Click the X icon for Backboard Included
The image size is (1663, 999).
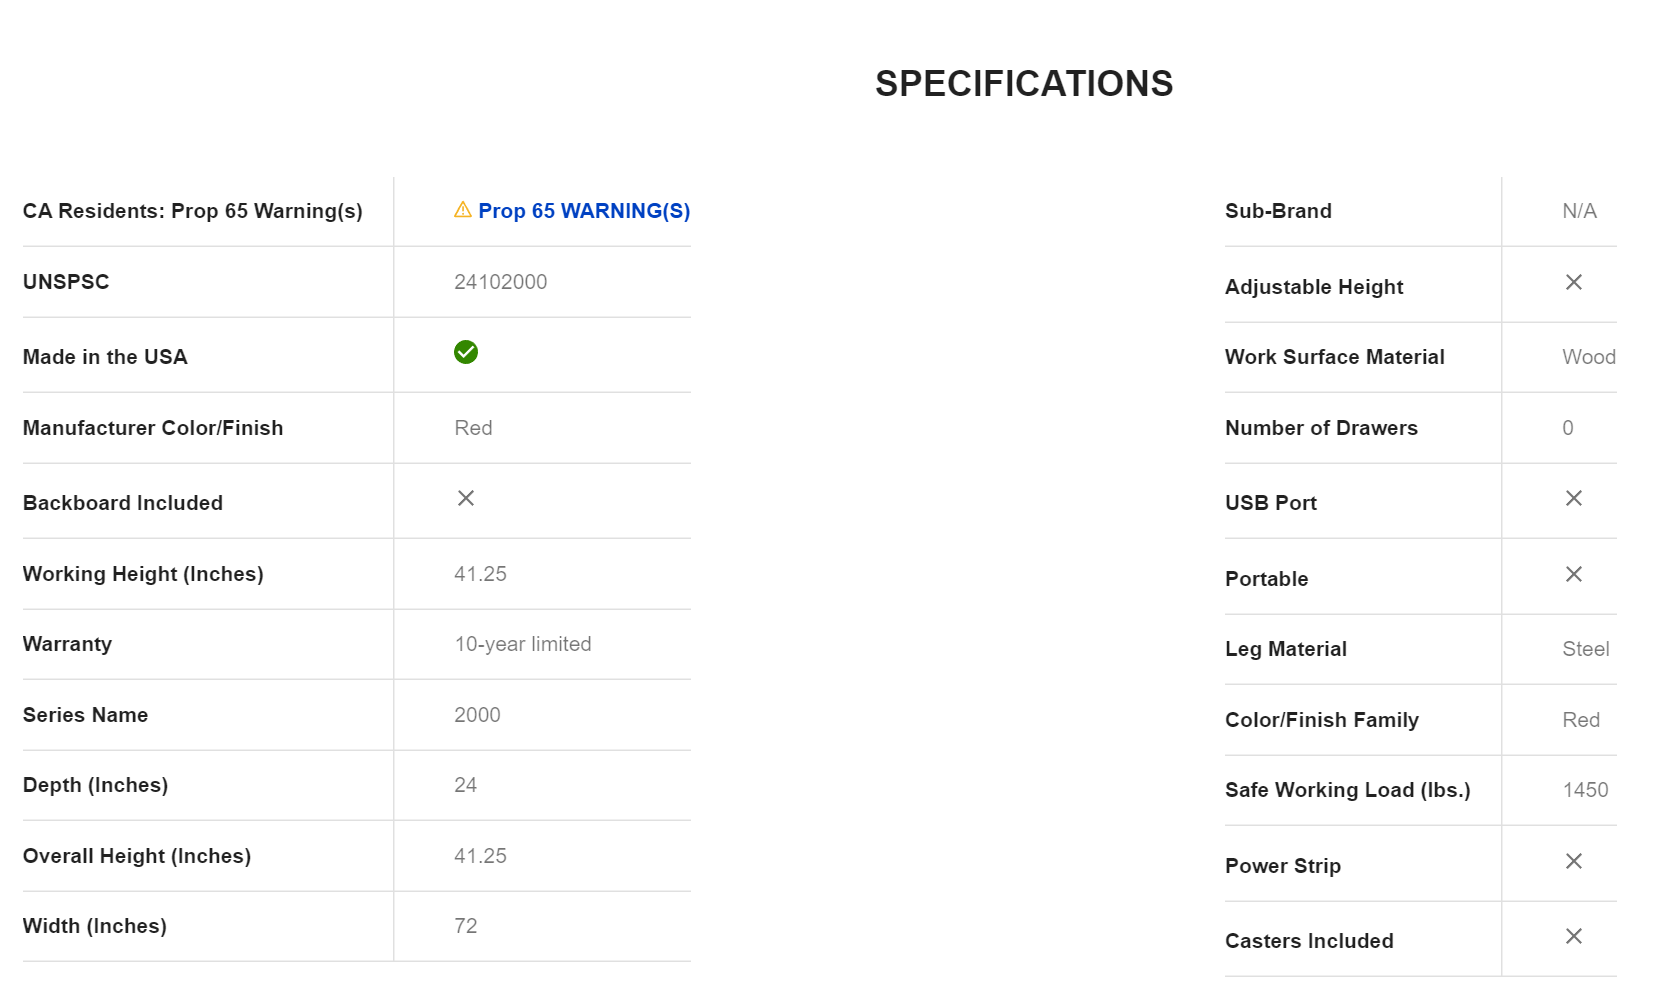tap(466, 498)
